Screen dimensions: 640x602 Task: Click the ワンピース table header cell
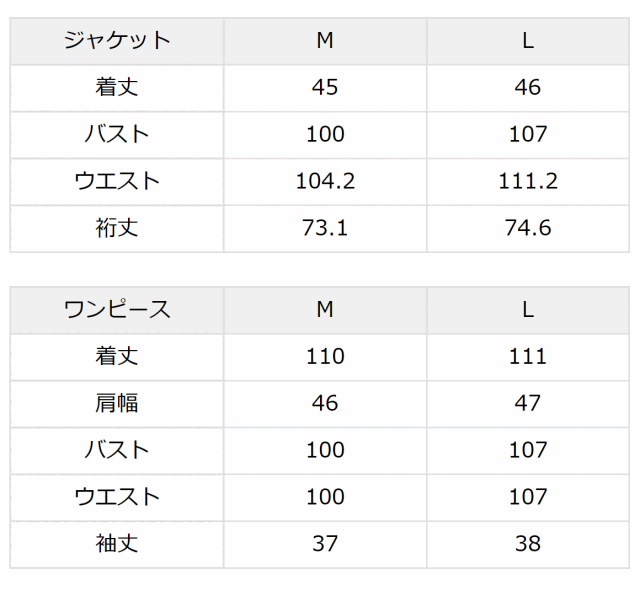117,310
